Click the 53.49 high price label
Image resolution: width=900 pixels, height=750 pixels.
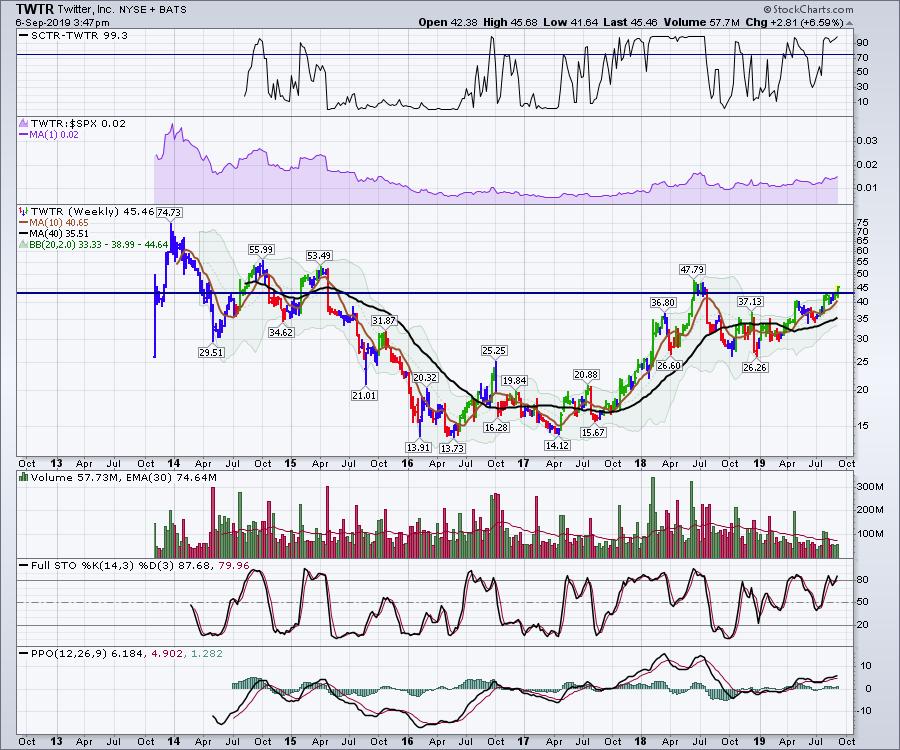pos(319,255)
